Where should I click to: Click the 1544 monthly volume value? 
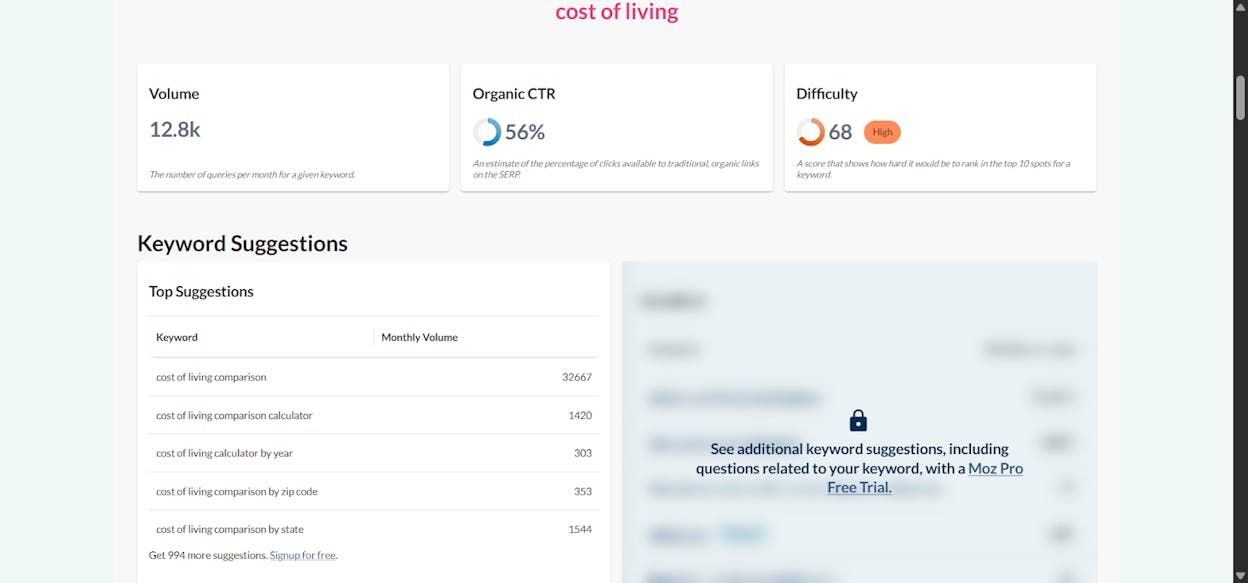click(x=580, y=529)
